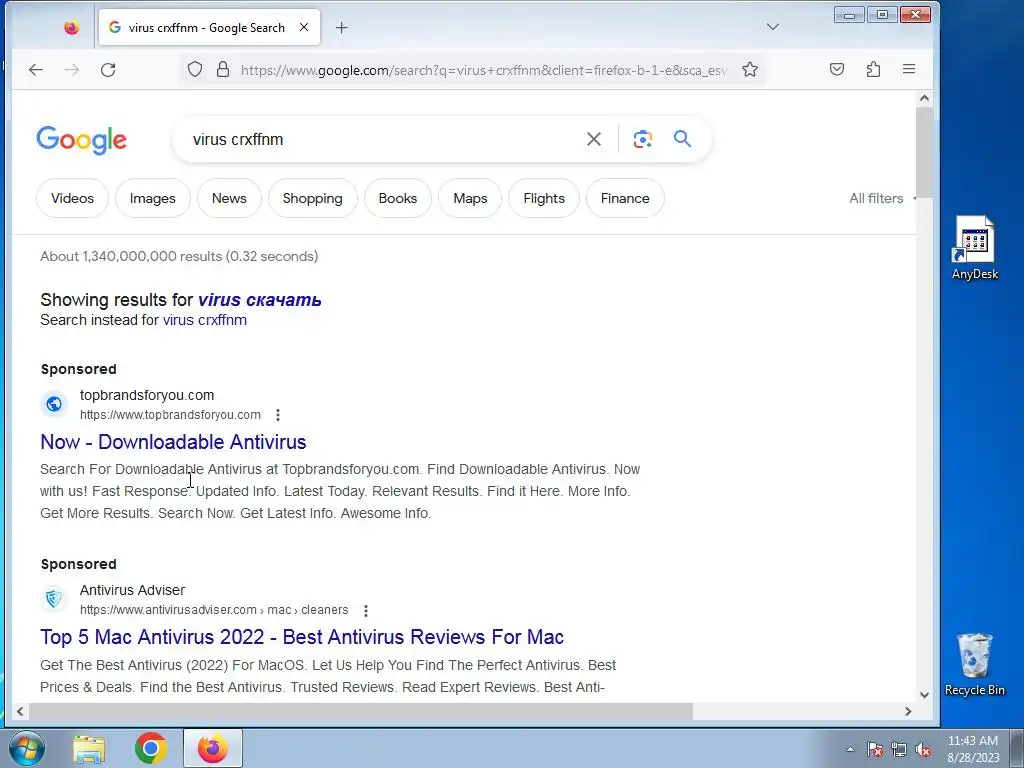
Task: Show hidden system tray icons
Action: 850,749
